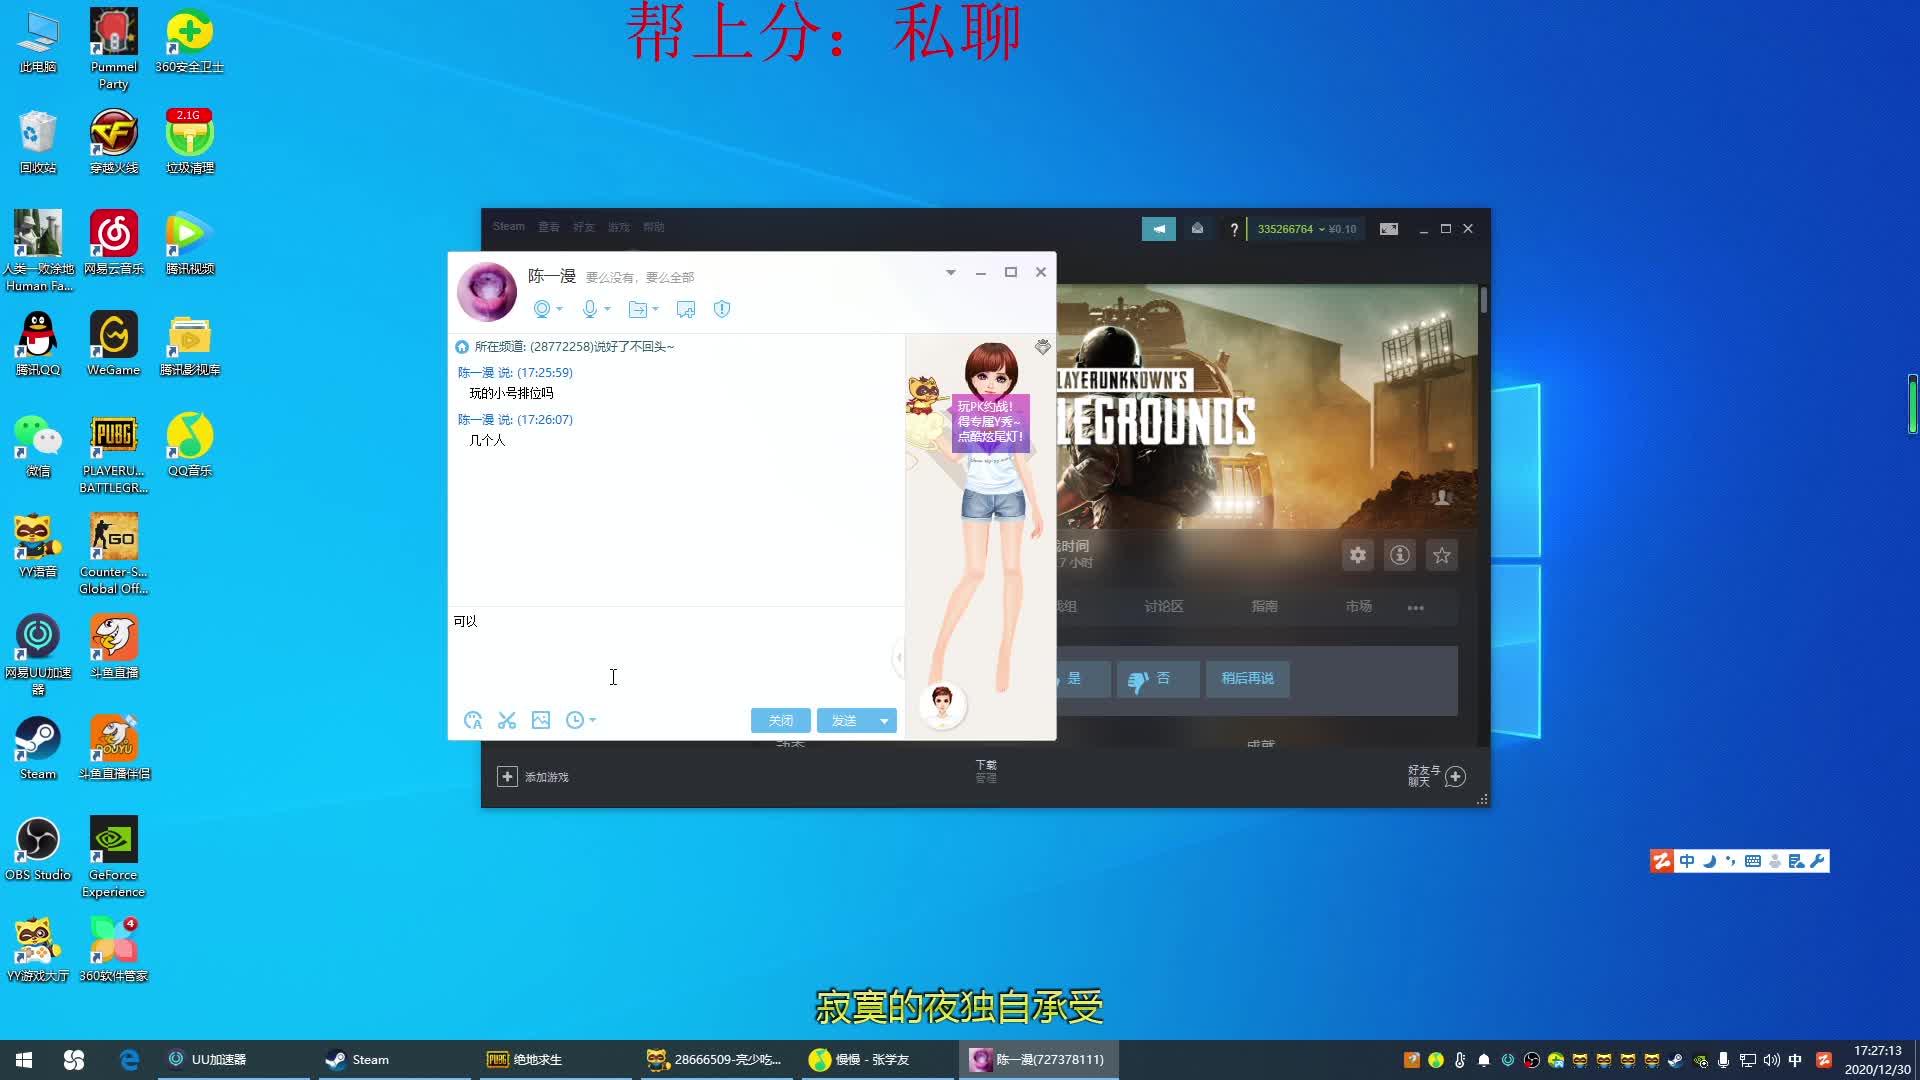
Task: Open the OBS Studio desktop icon
Action: (x=38, y=849)
